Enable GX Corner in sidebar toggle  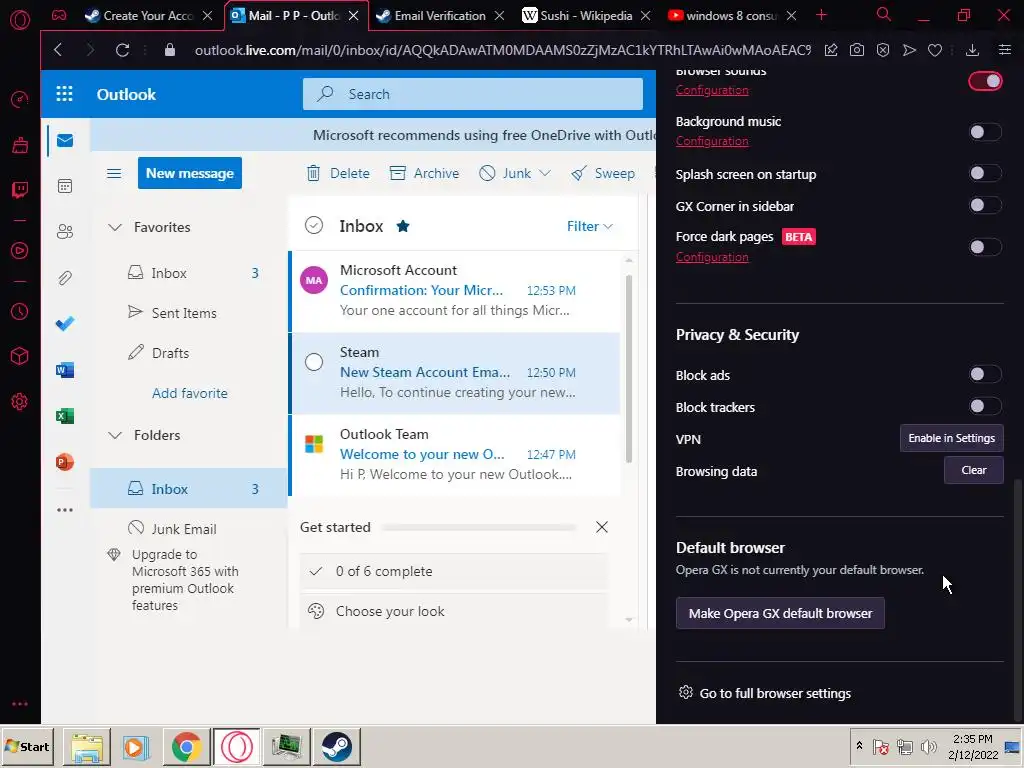(x=985, y=205)
